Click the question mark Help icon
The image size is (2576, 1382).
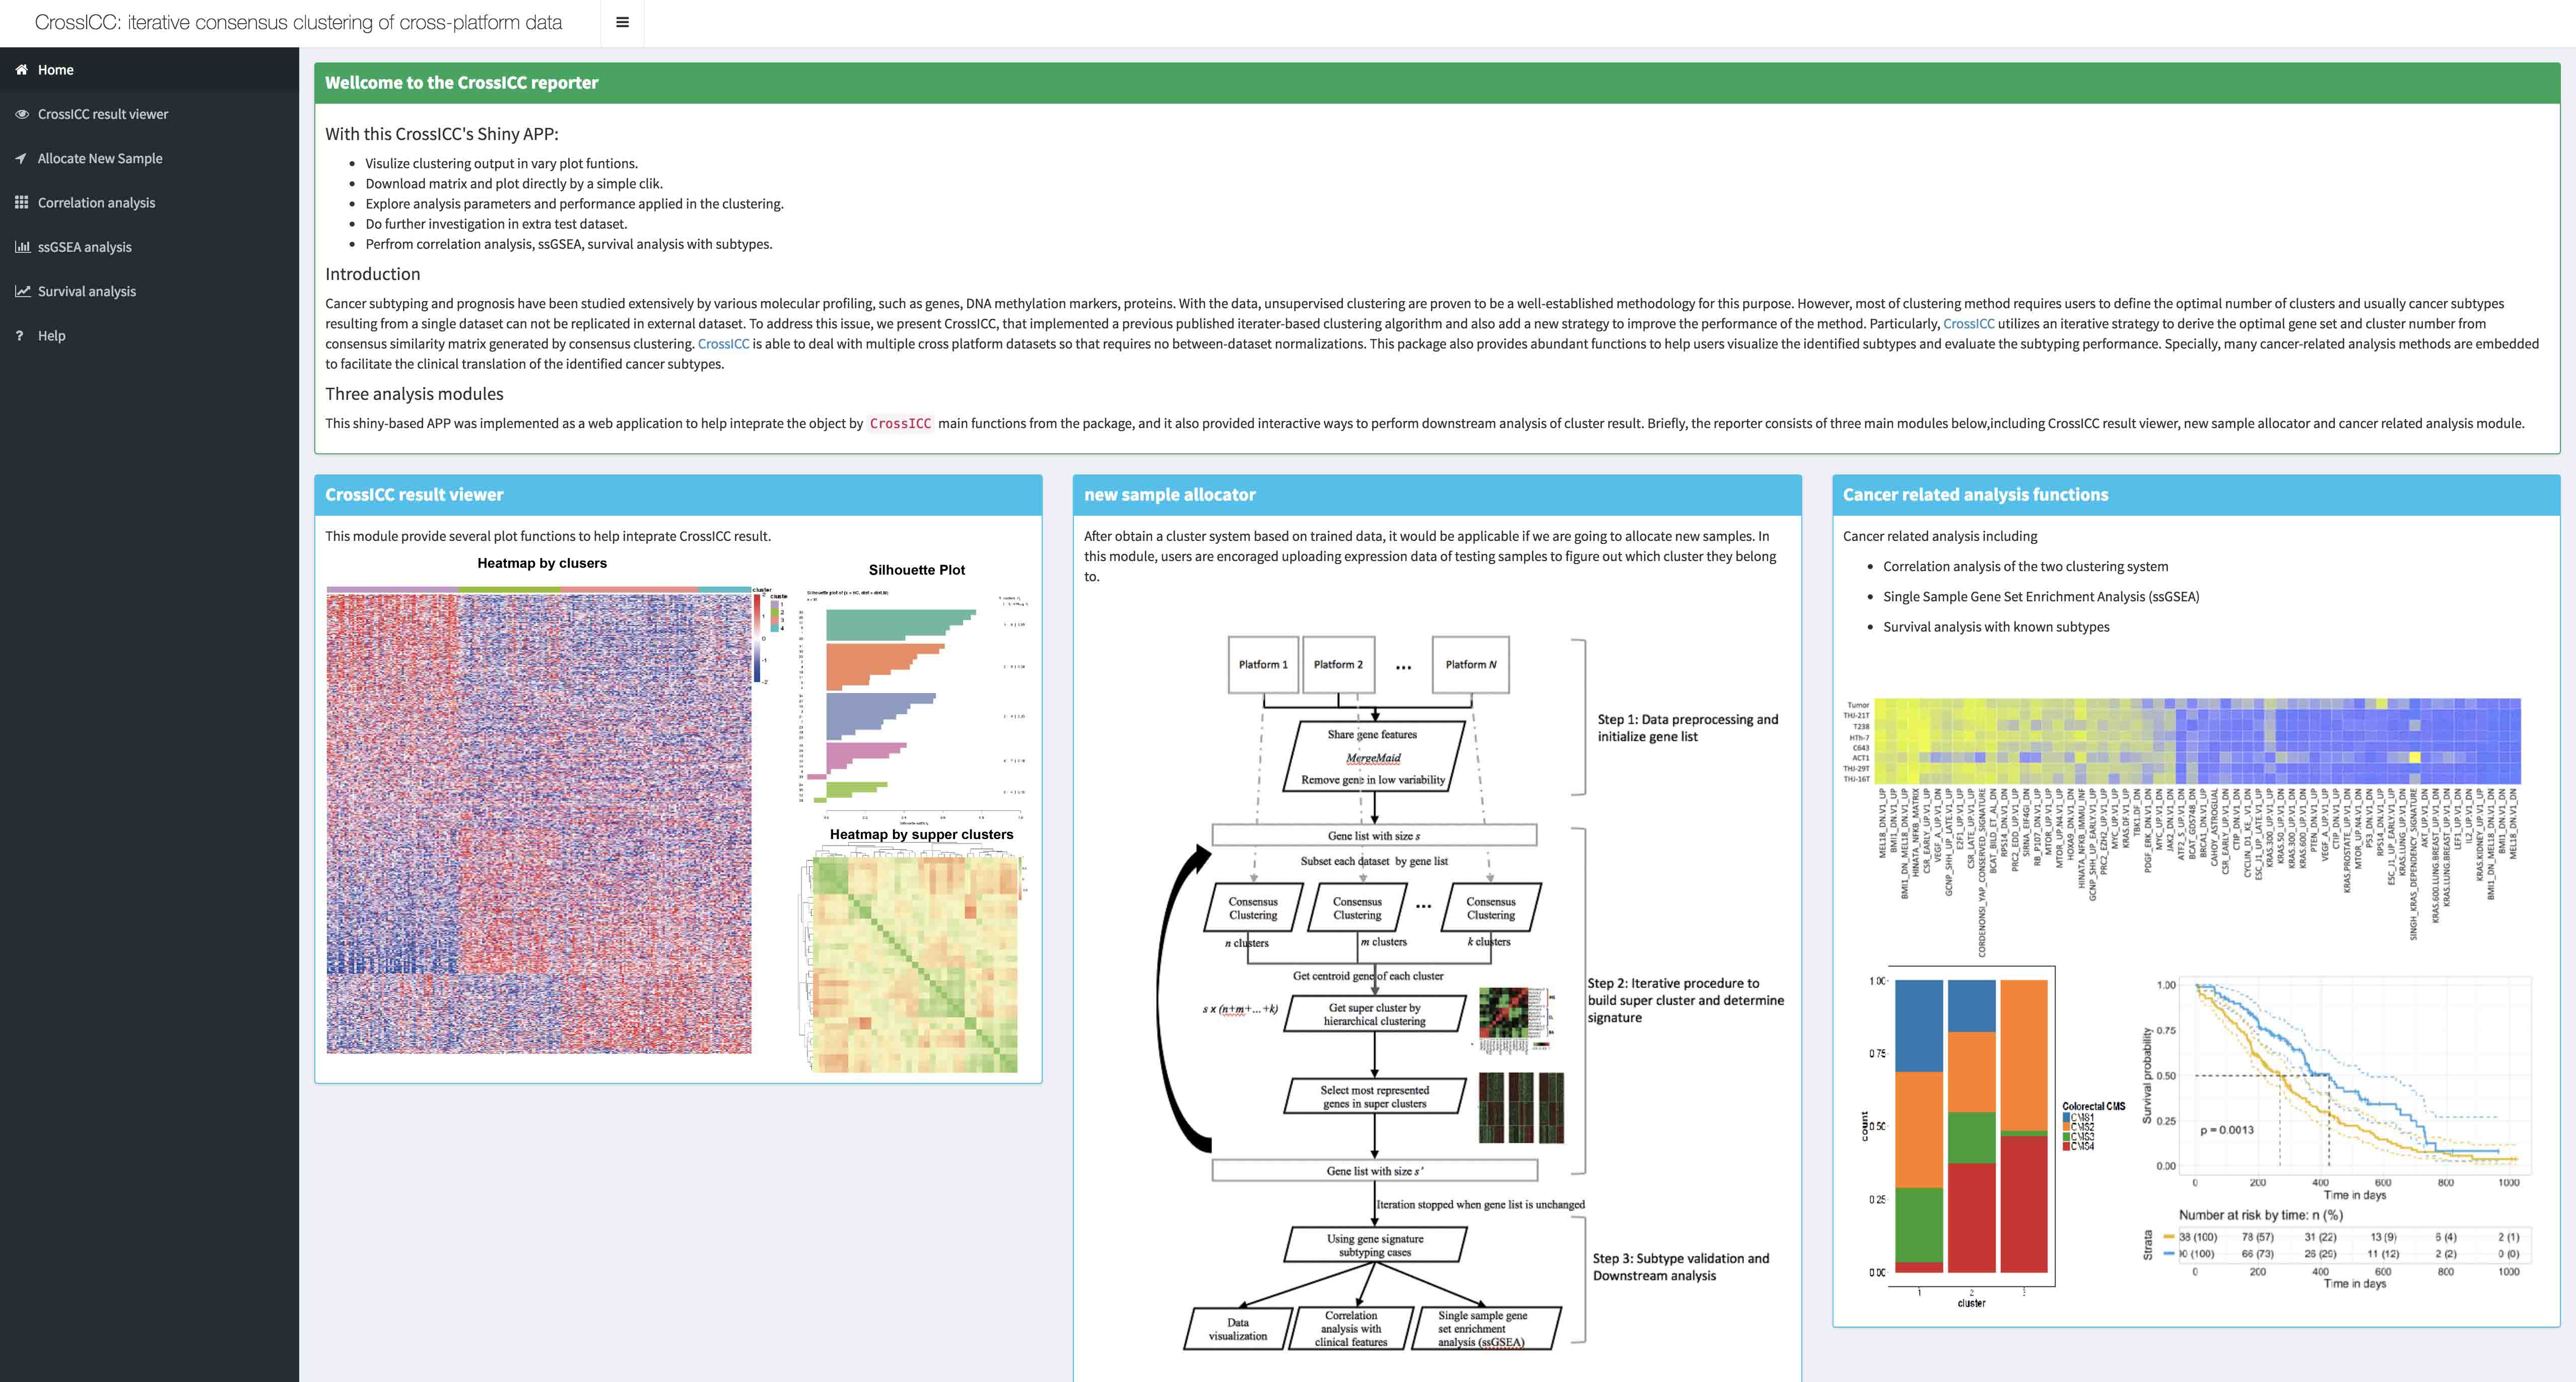(19, 336)
